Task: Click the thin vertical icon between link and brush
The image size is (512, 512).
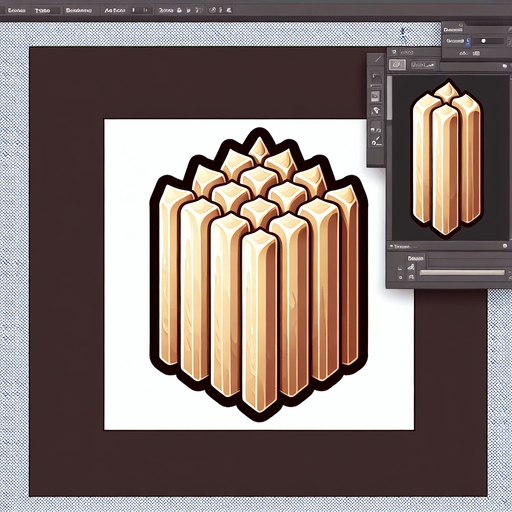Action: click(x=220, y=10)
